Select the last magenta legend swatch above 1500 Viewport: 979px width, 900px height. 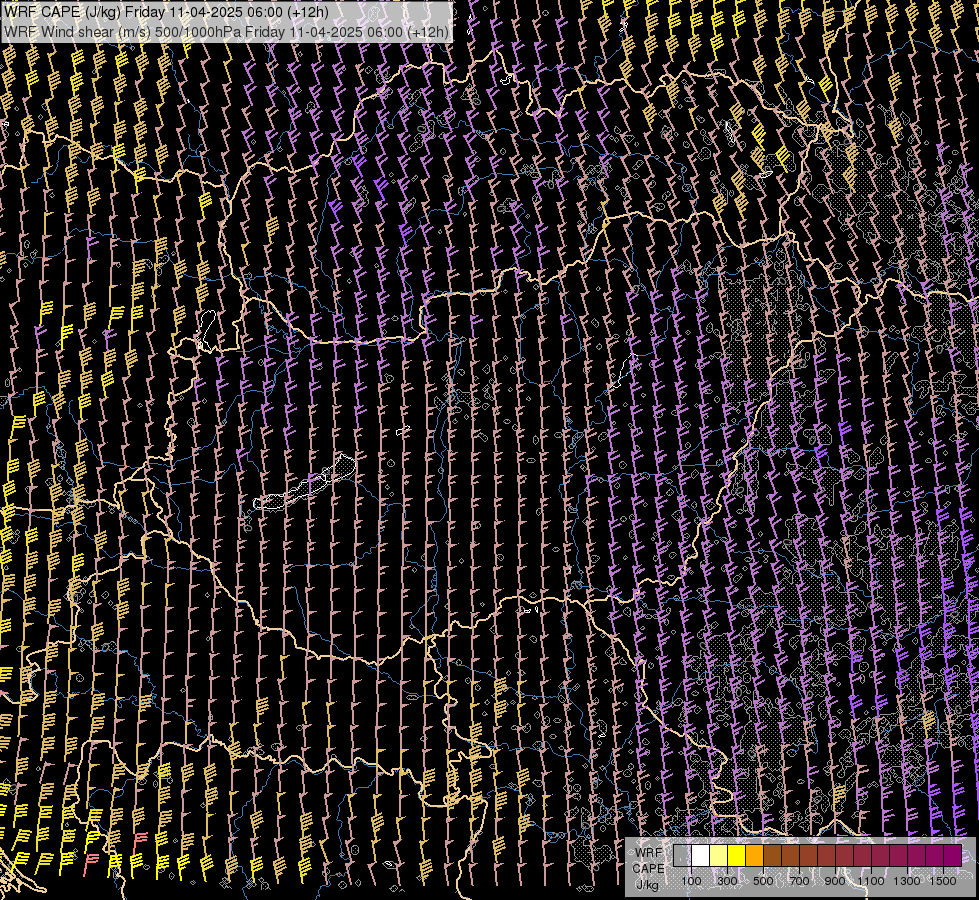click(953, 855)
